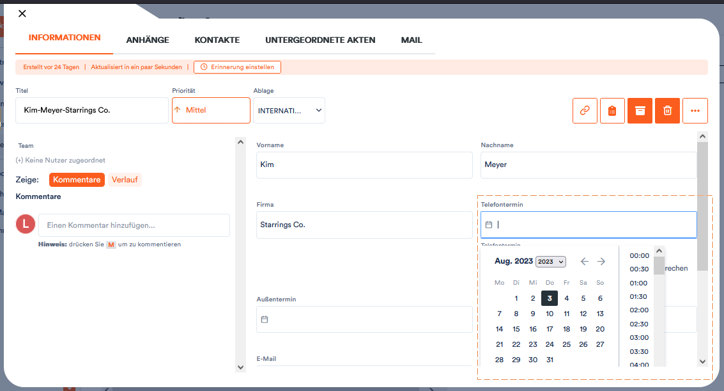
Task: Click the clipboard icon button
Action: click(x=612, y=111)
